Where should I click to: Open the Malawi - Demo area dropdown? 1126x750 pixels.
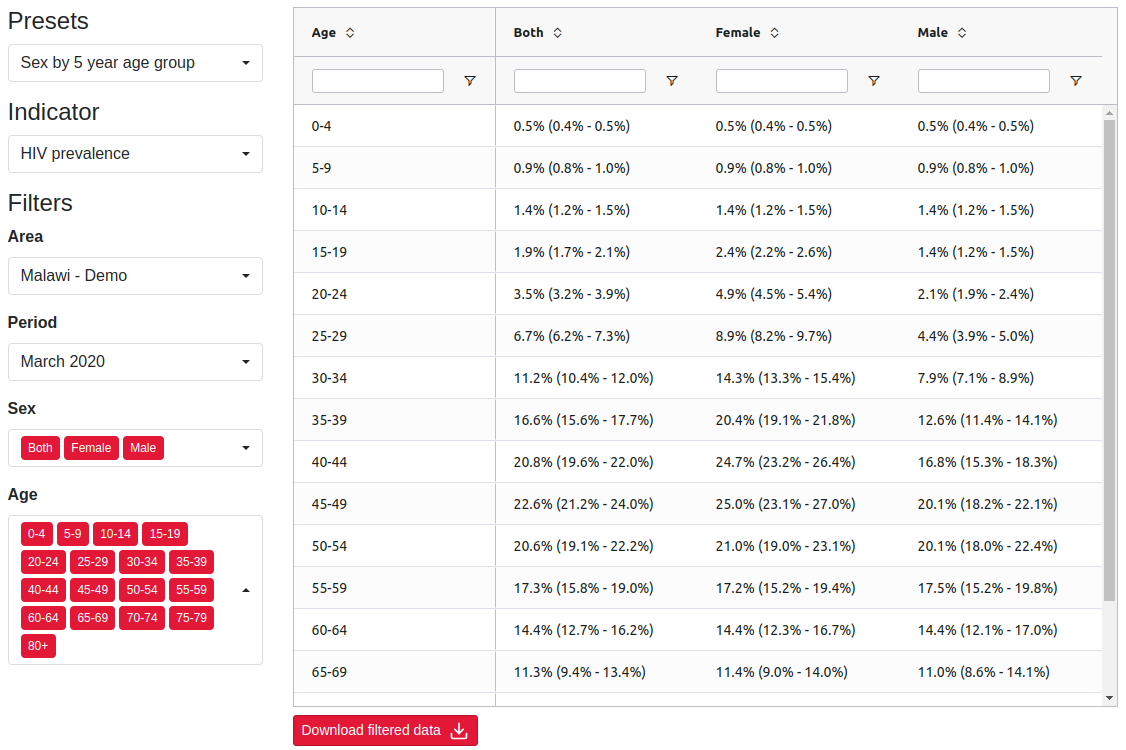(x=135, y=276)
